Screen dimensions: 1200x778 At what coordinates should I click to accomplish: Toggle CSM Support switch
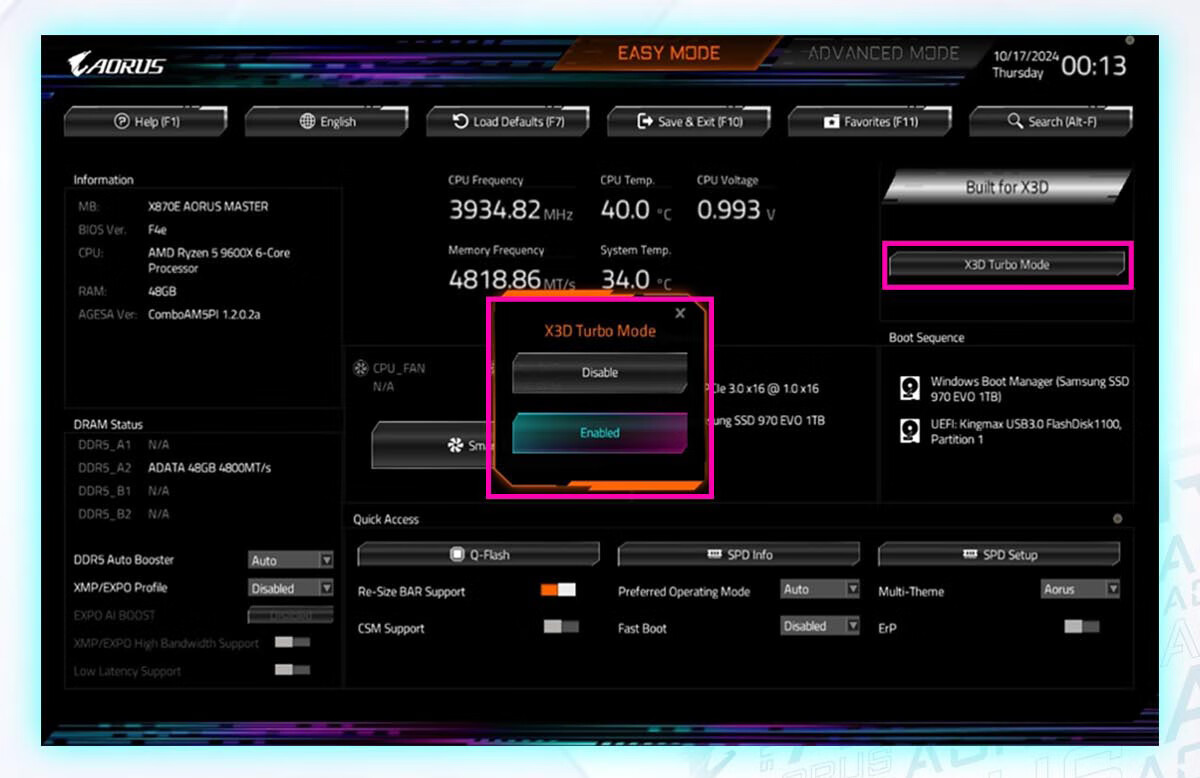pos(561,627)
